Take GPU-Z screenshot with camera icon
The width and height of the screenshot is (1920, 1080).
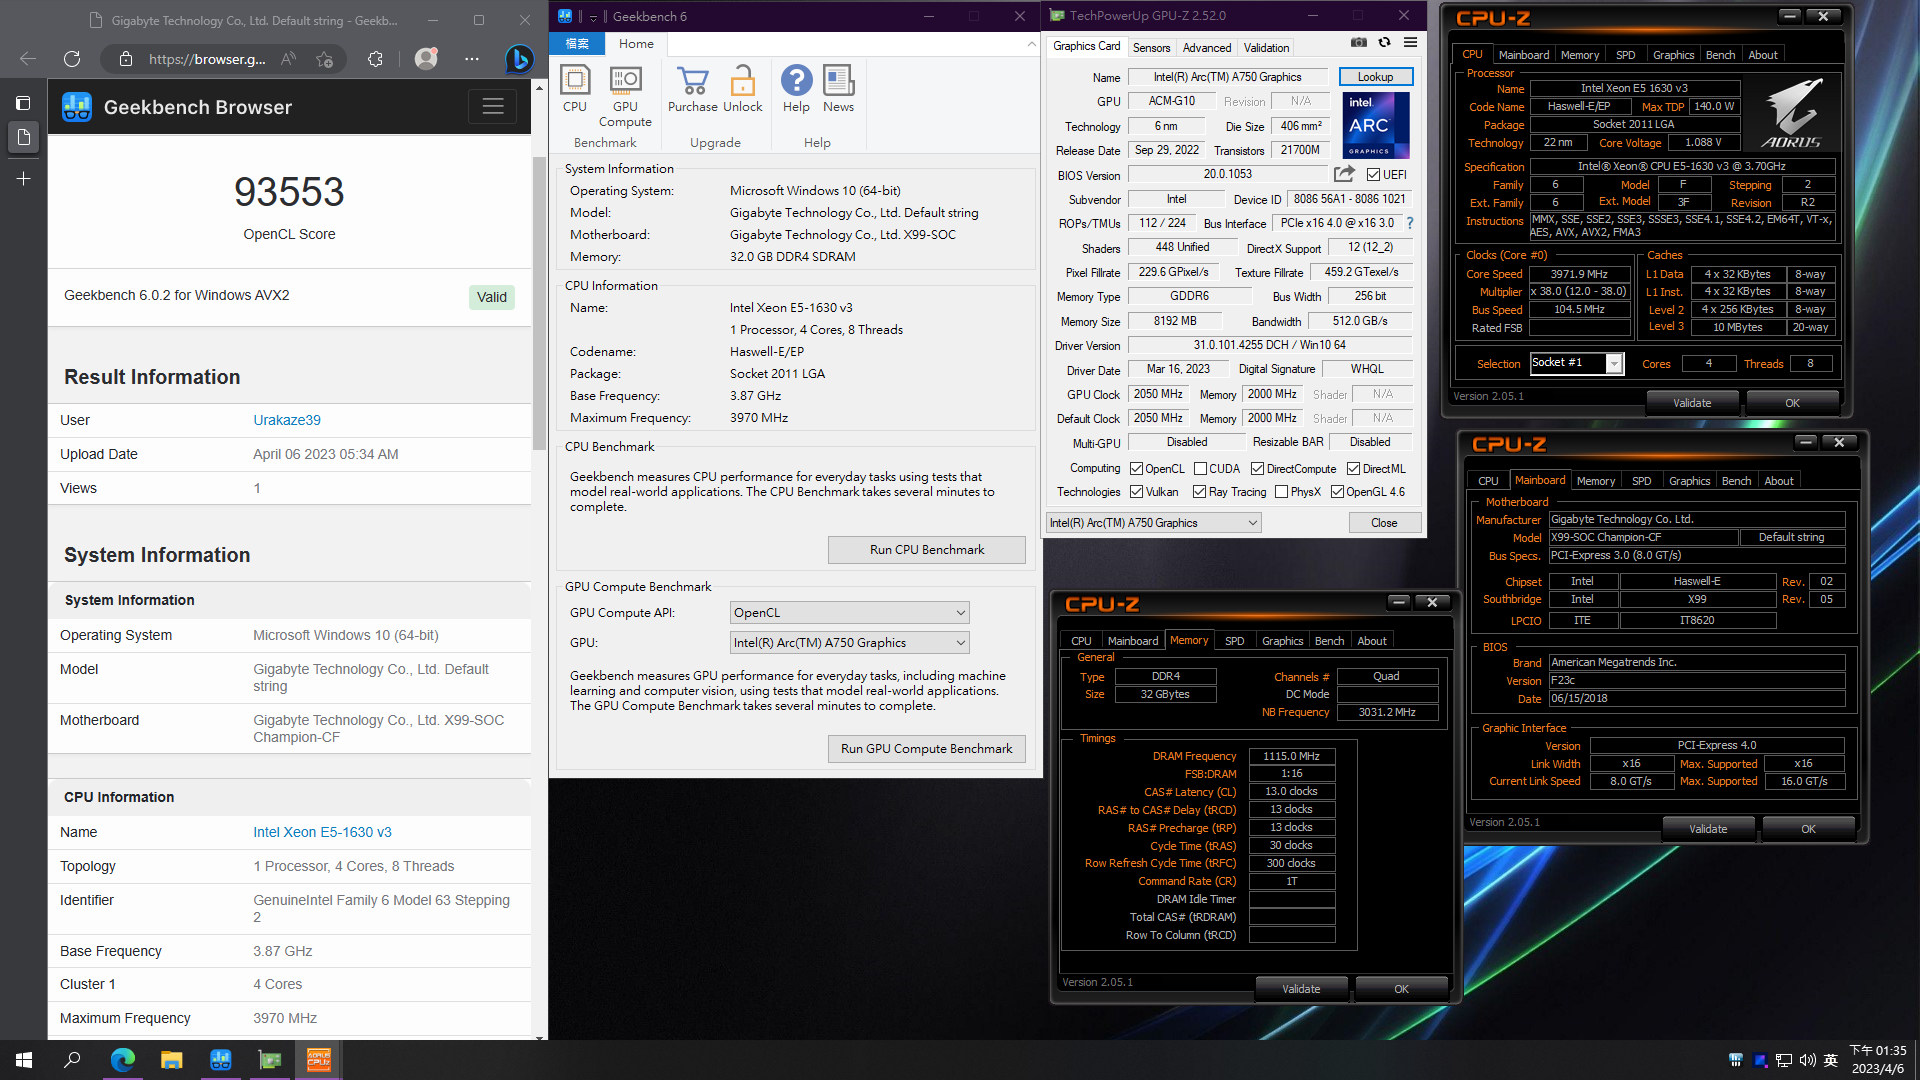click(1359, 42)
